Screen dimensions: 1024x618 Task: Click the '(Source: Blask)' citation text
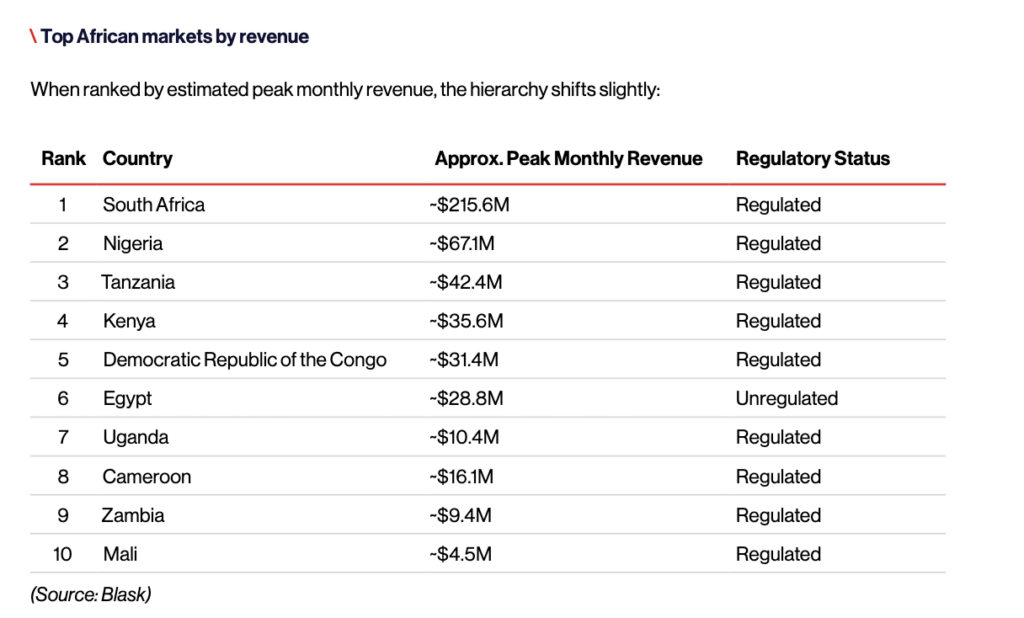tap(91, 594)
